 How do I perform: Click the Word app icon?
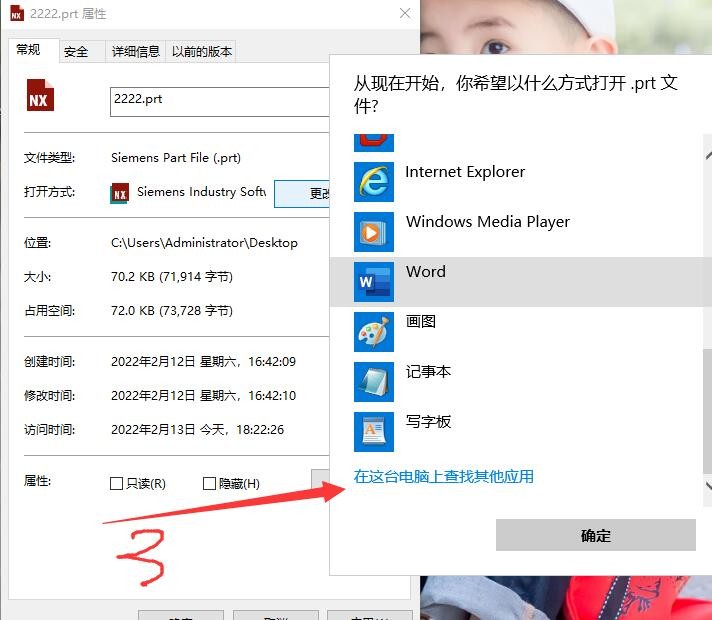point(374,281)
